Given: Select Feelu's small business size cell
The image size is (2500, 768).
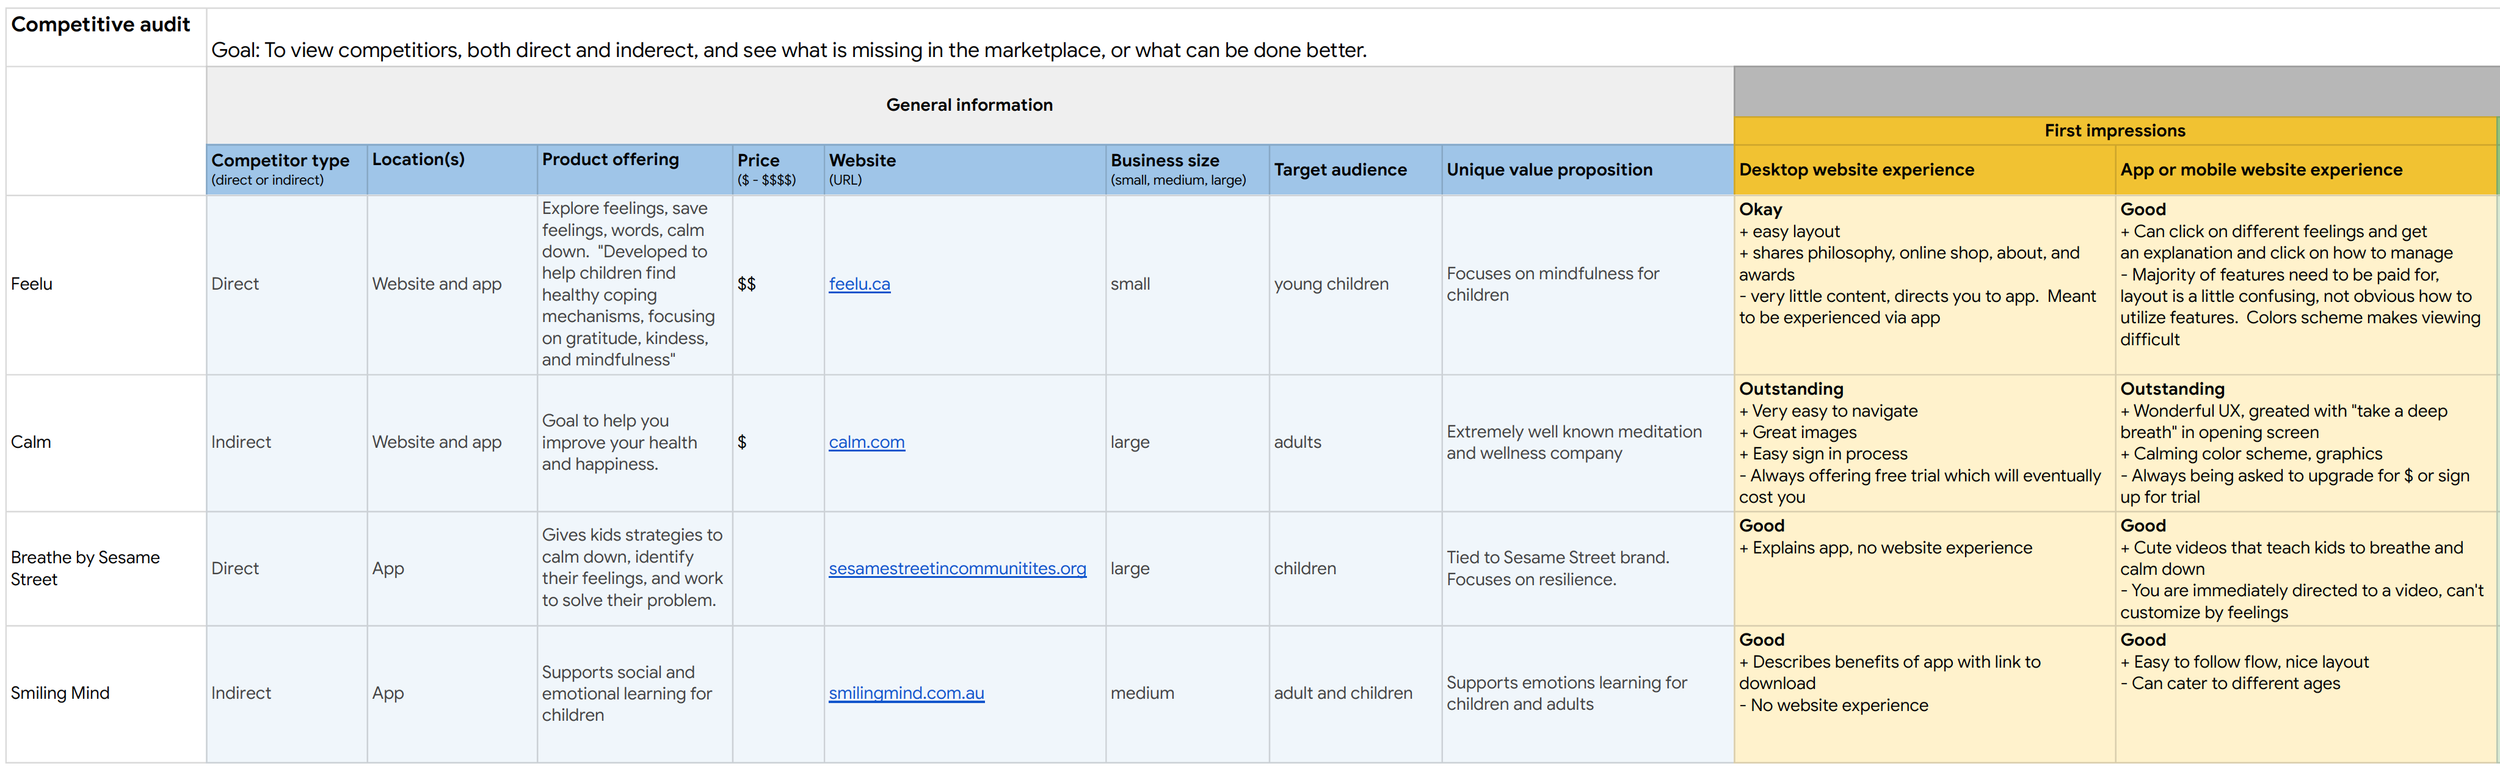Looking at the screenshot, I should pyautogui.click(x=1187, y=284).
